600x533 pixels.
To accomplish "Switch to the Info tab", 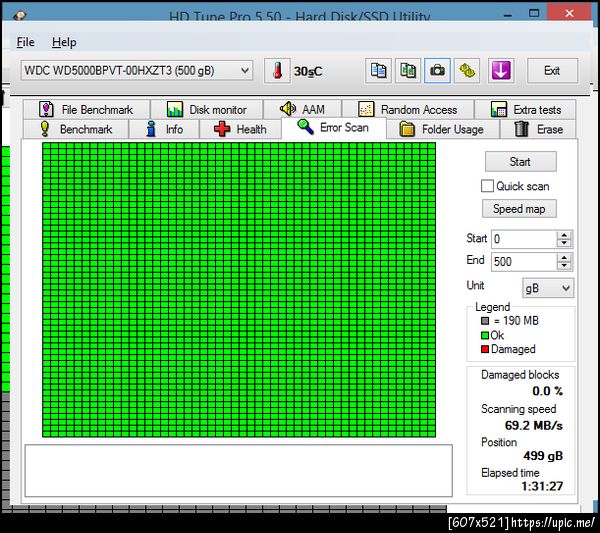I will coord(164,129).
